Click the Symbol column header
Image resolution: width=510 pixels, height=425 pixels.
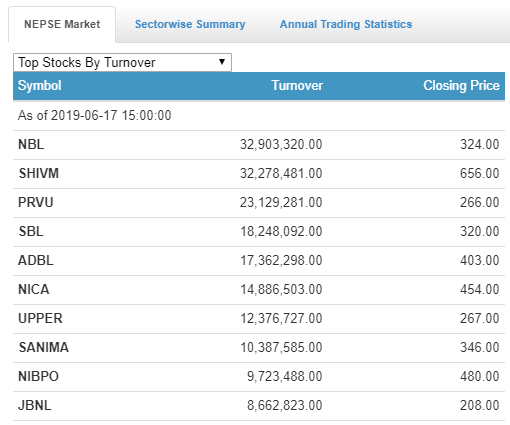40,85
